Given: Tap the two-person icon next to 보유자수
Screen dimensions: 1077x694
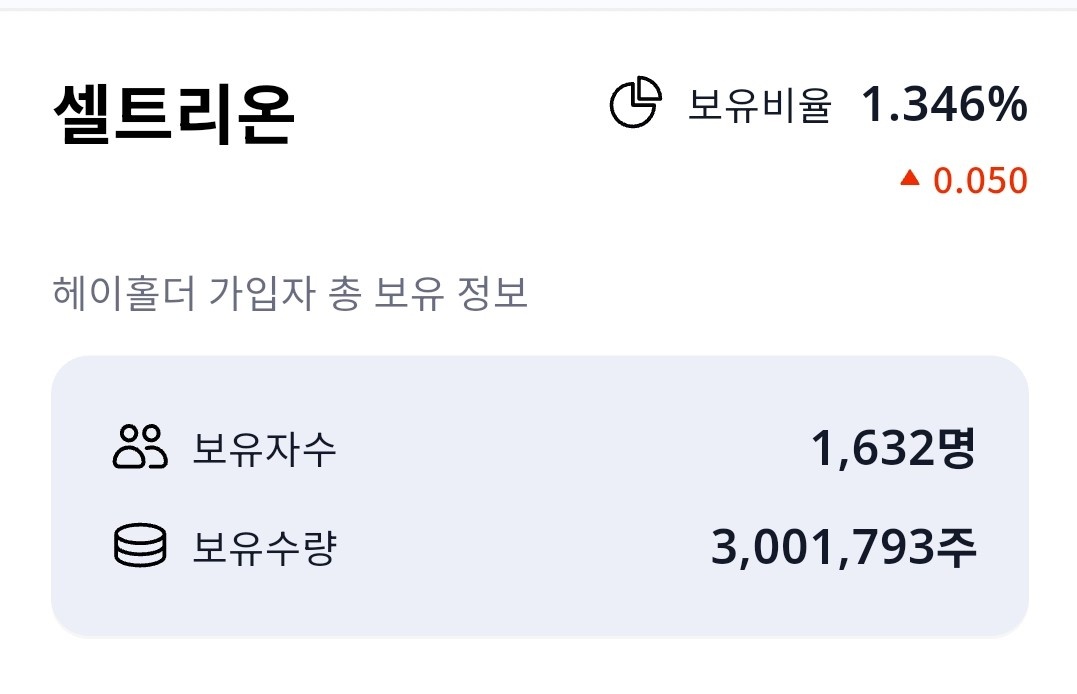Looking at the screenshot, I should 139,447.
